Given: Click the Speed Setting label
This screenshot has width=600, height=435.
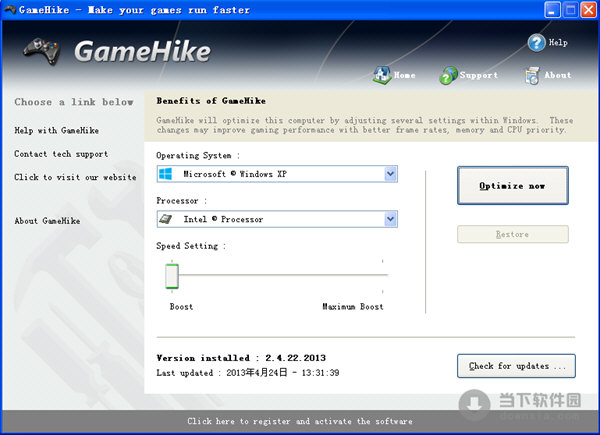Looking at the screenshot, I should pos(191,246).
